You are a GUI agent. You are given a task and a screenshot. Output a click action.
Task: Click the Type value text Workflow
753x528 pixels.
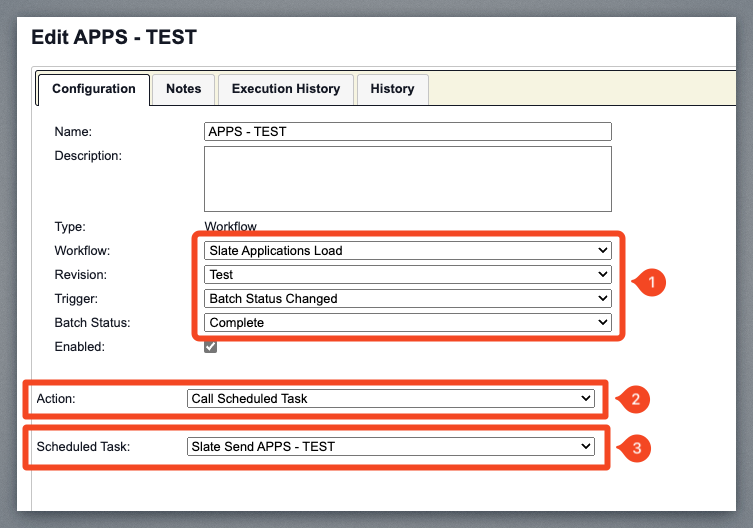pyautogui.click(x=231, y=227)
